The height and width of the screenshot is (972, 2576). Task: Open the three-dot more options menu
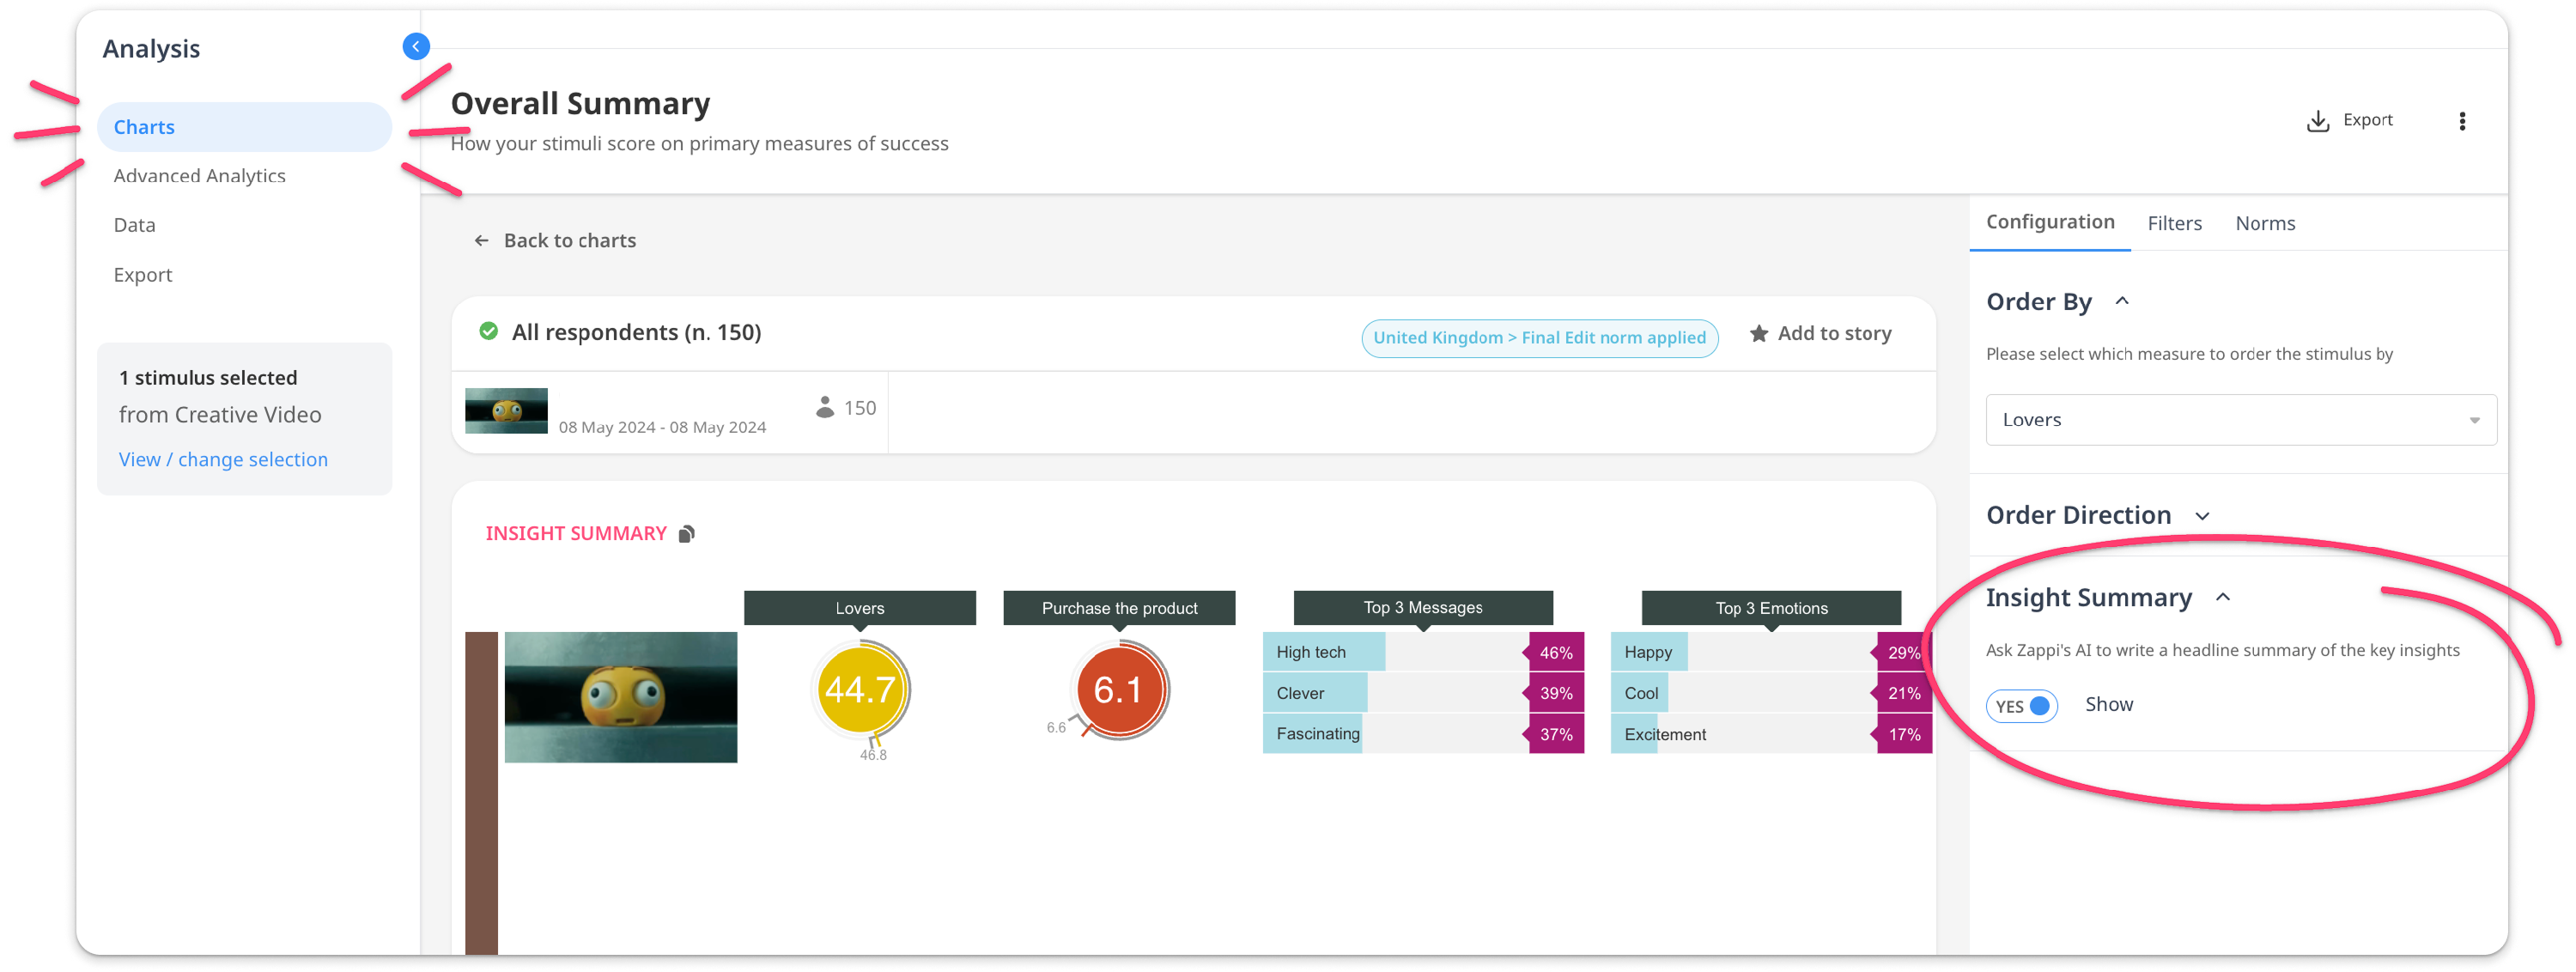[2461, 121]
